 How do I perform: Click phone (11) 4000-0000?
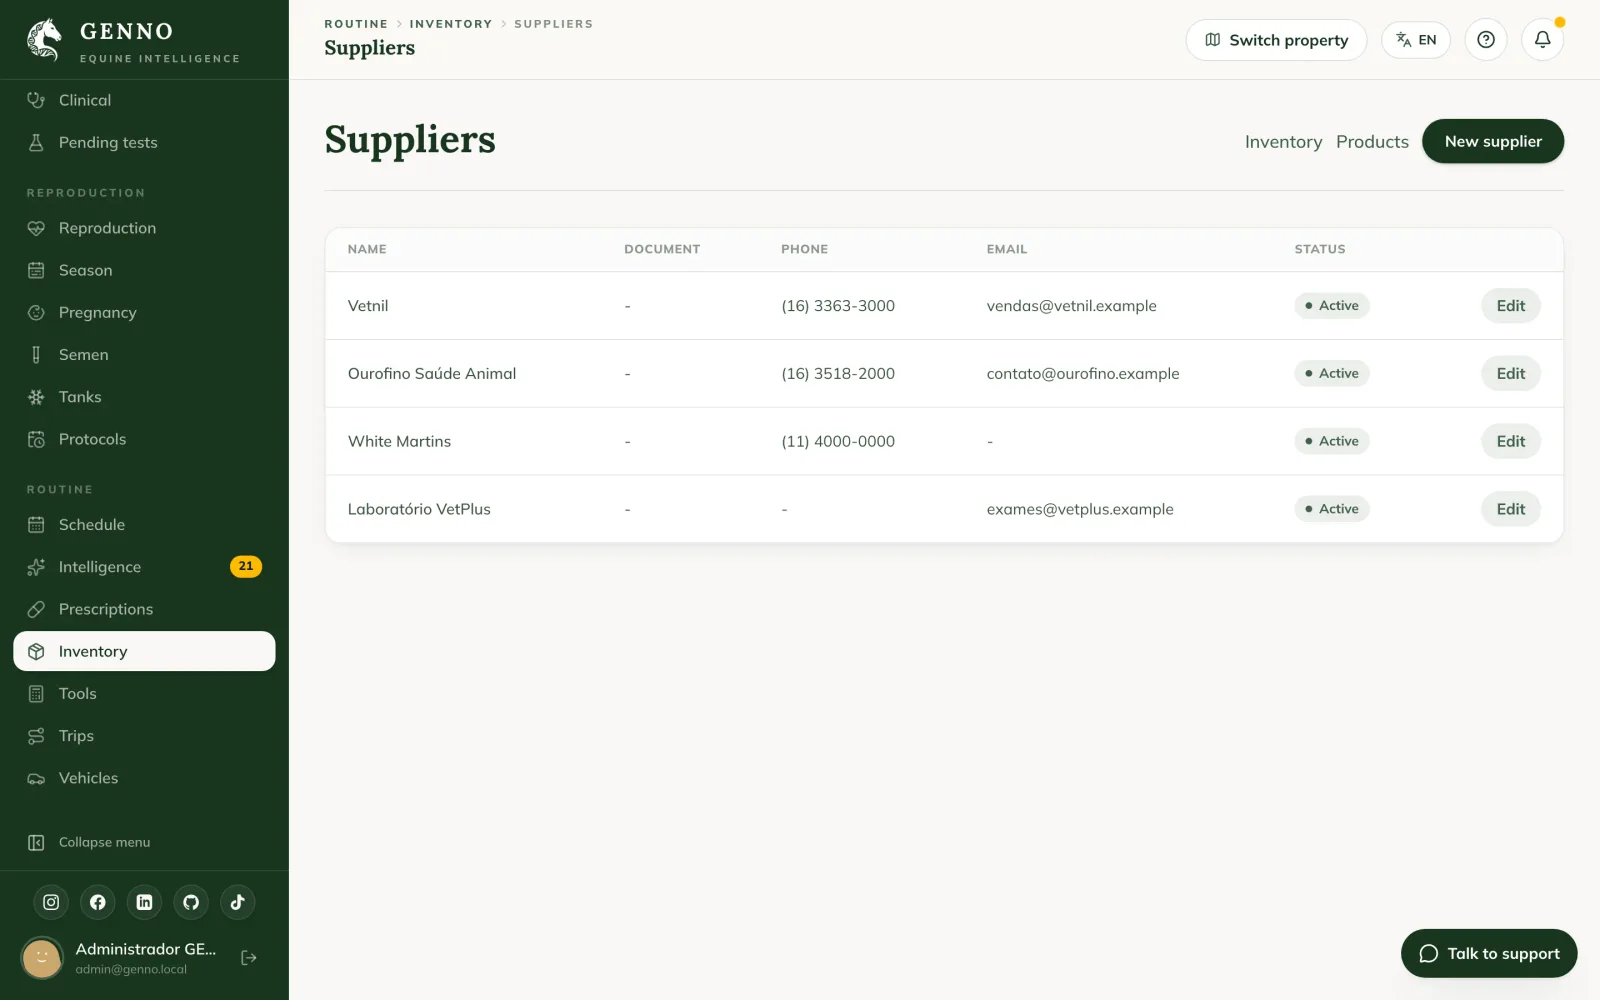tap(838, 441)
